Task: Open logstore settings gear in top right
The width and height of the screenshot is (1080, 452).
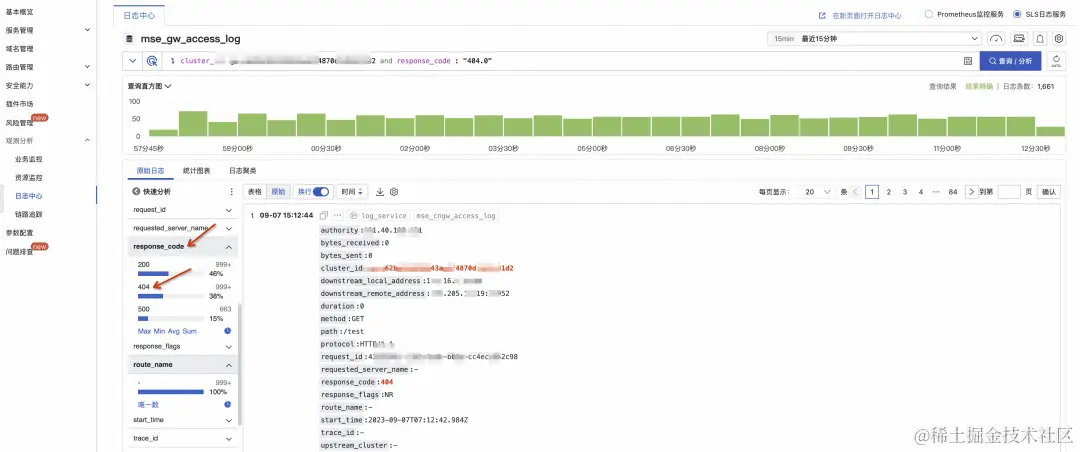Action: click(1059, 39)
